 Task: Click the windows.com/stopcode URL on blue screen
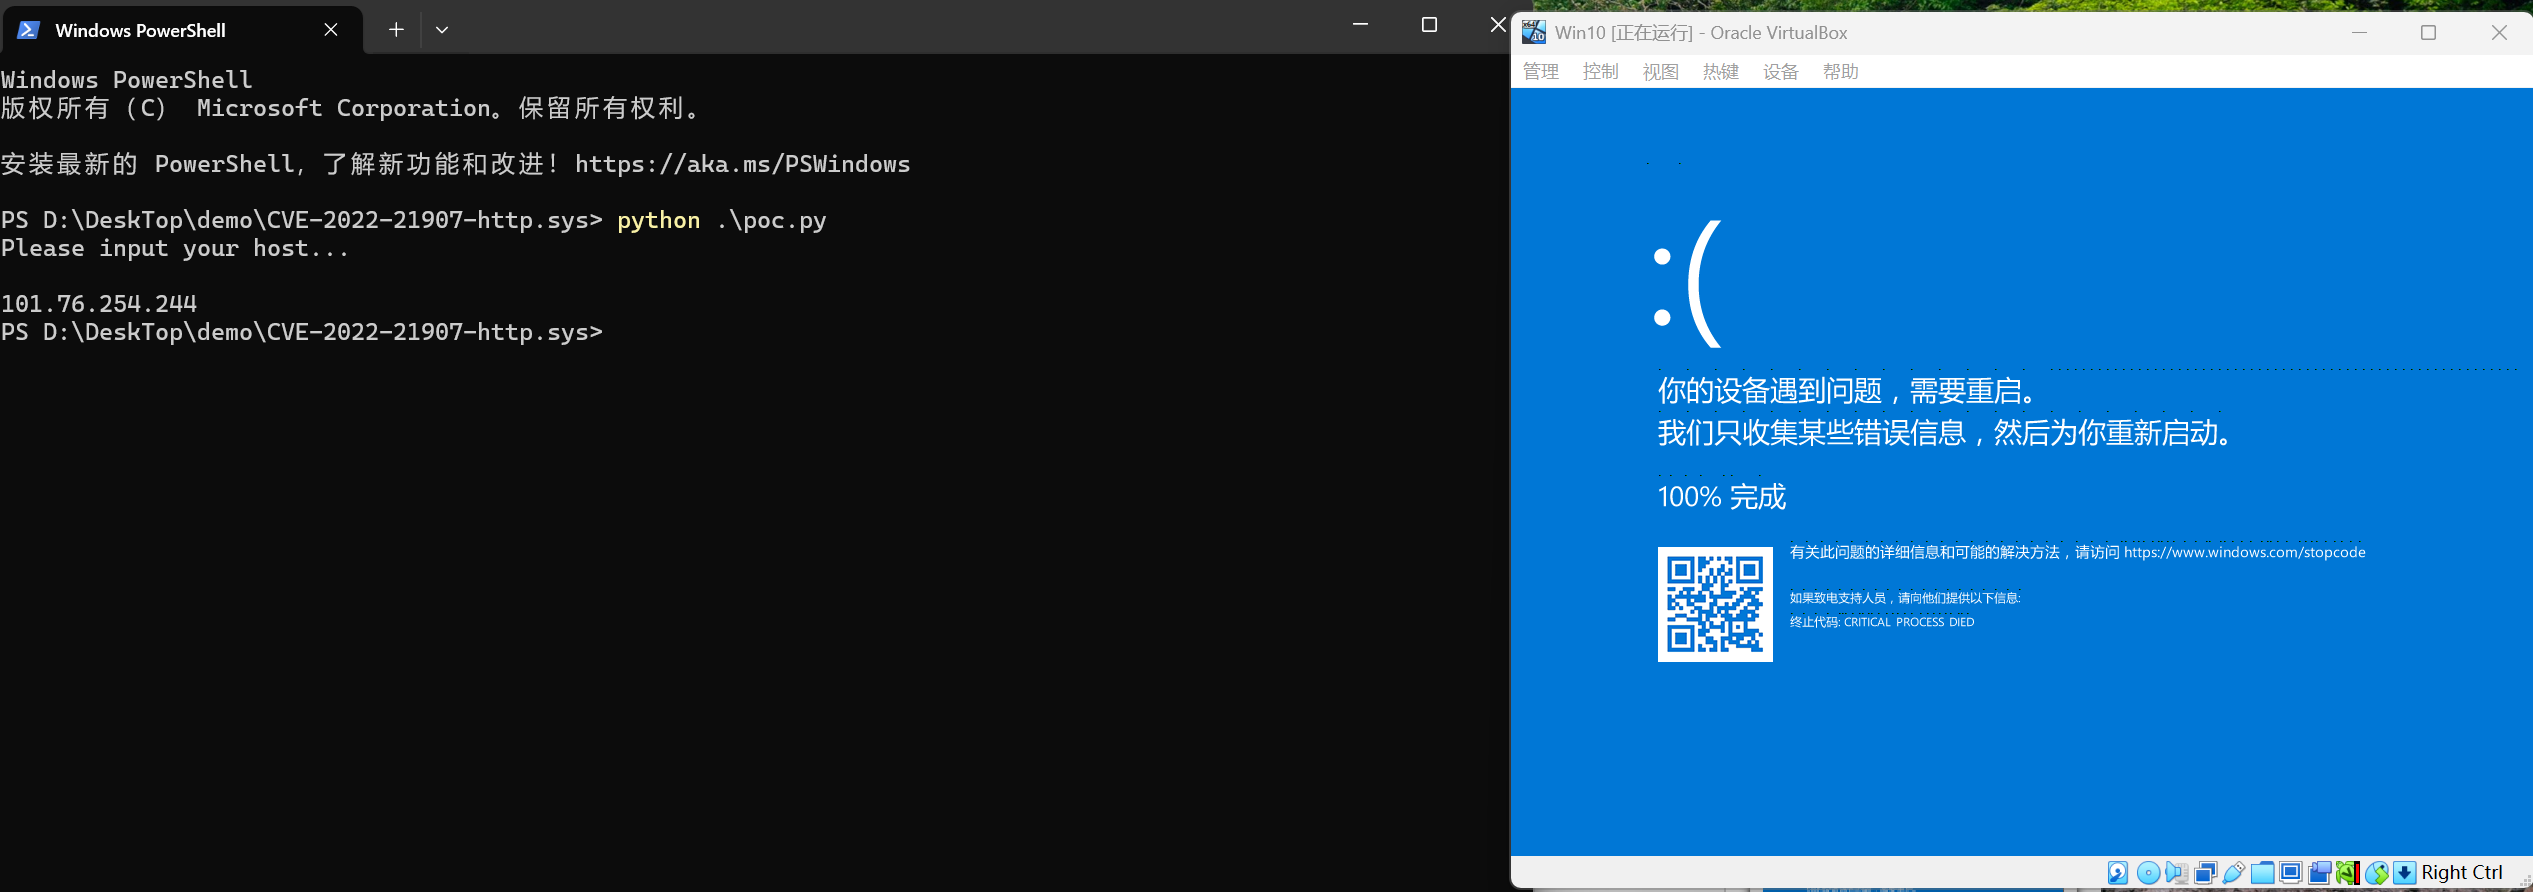point(2244,552)
